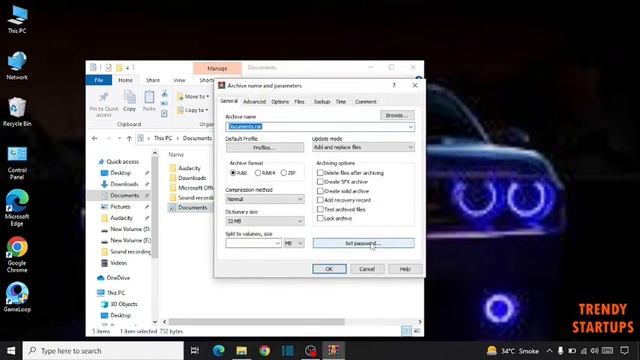Open the Dictionary size dropdown
640x360 pixels.
[265, 221]
